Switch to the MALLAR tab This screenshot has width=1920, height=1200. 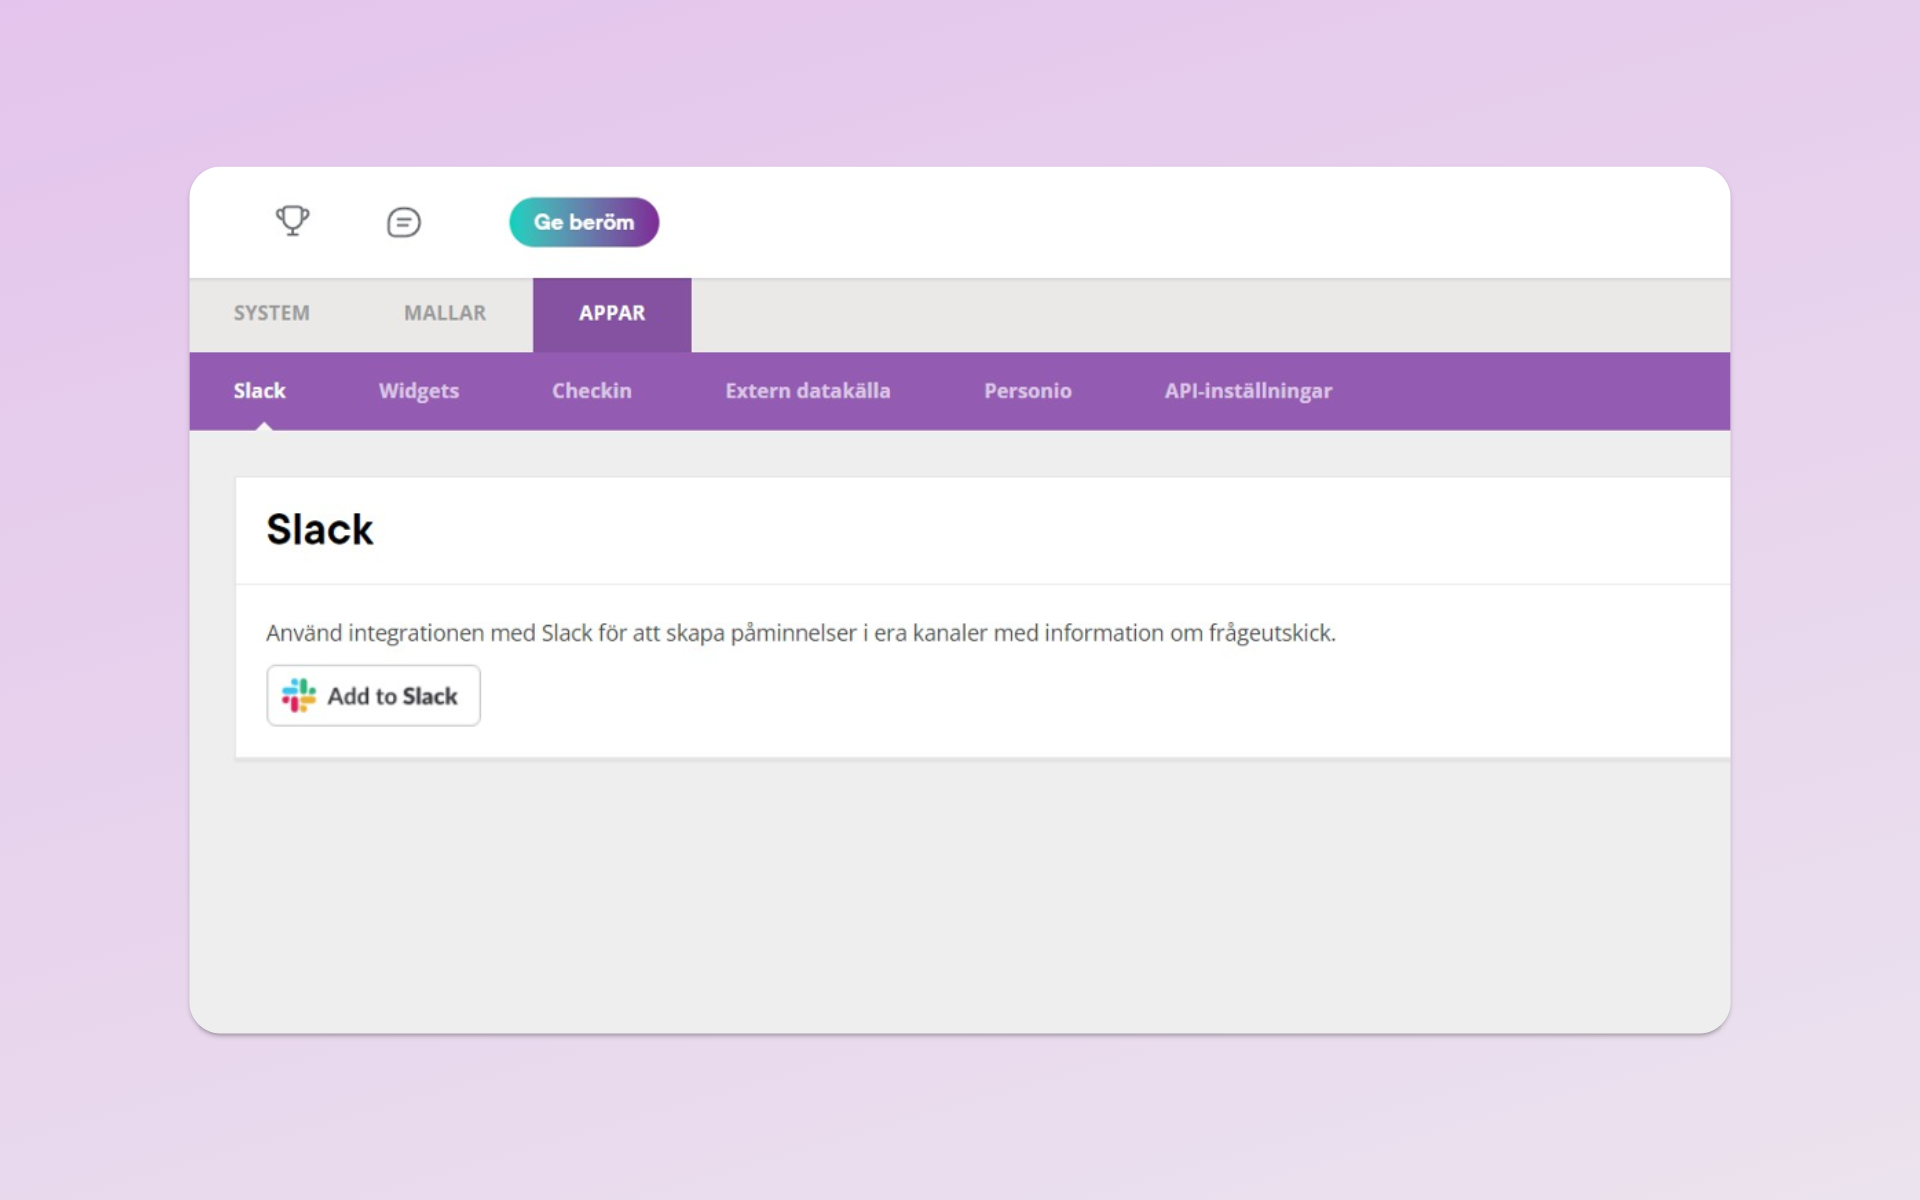(x=445, y=313)
